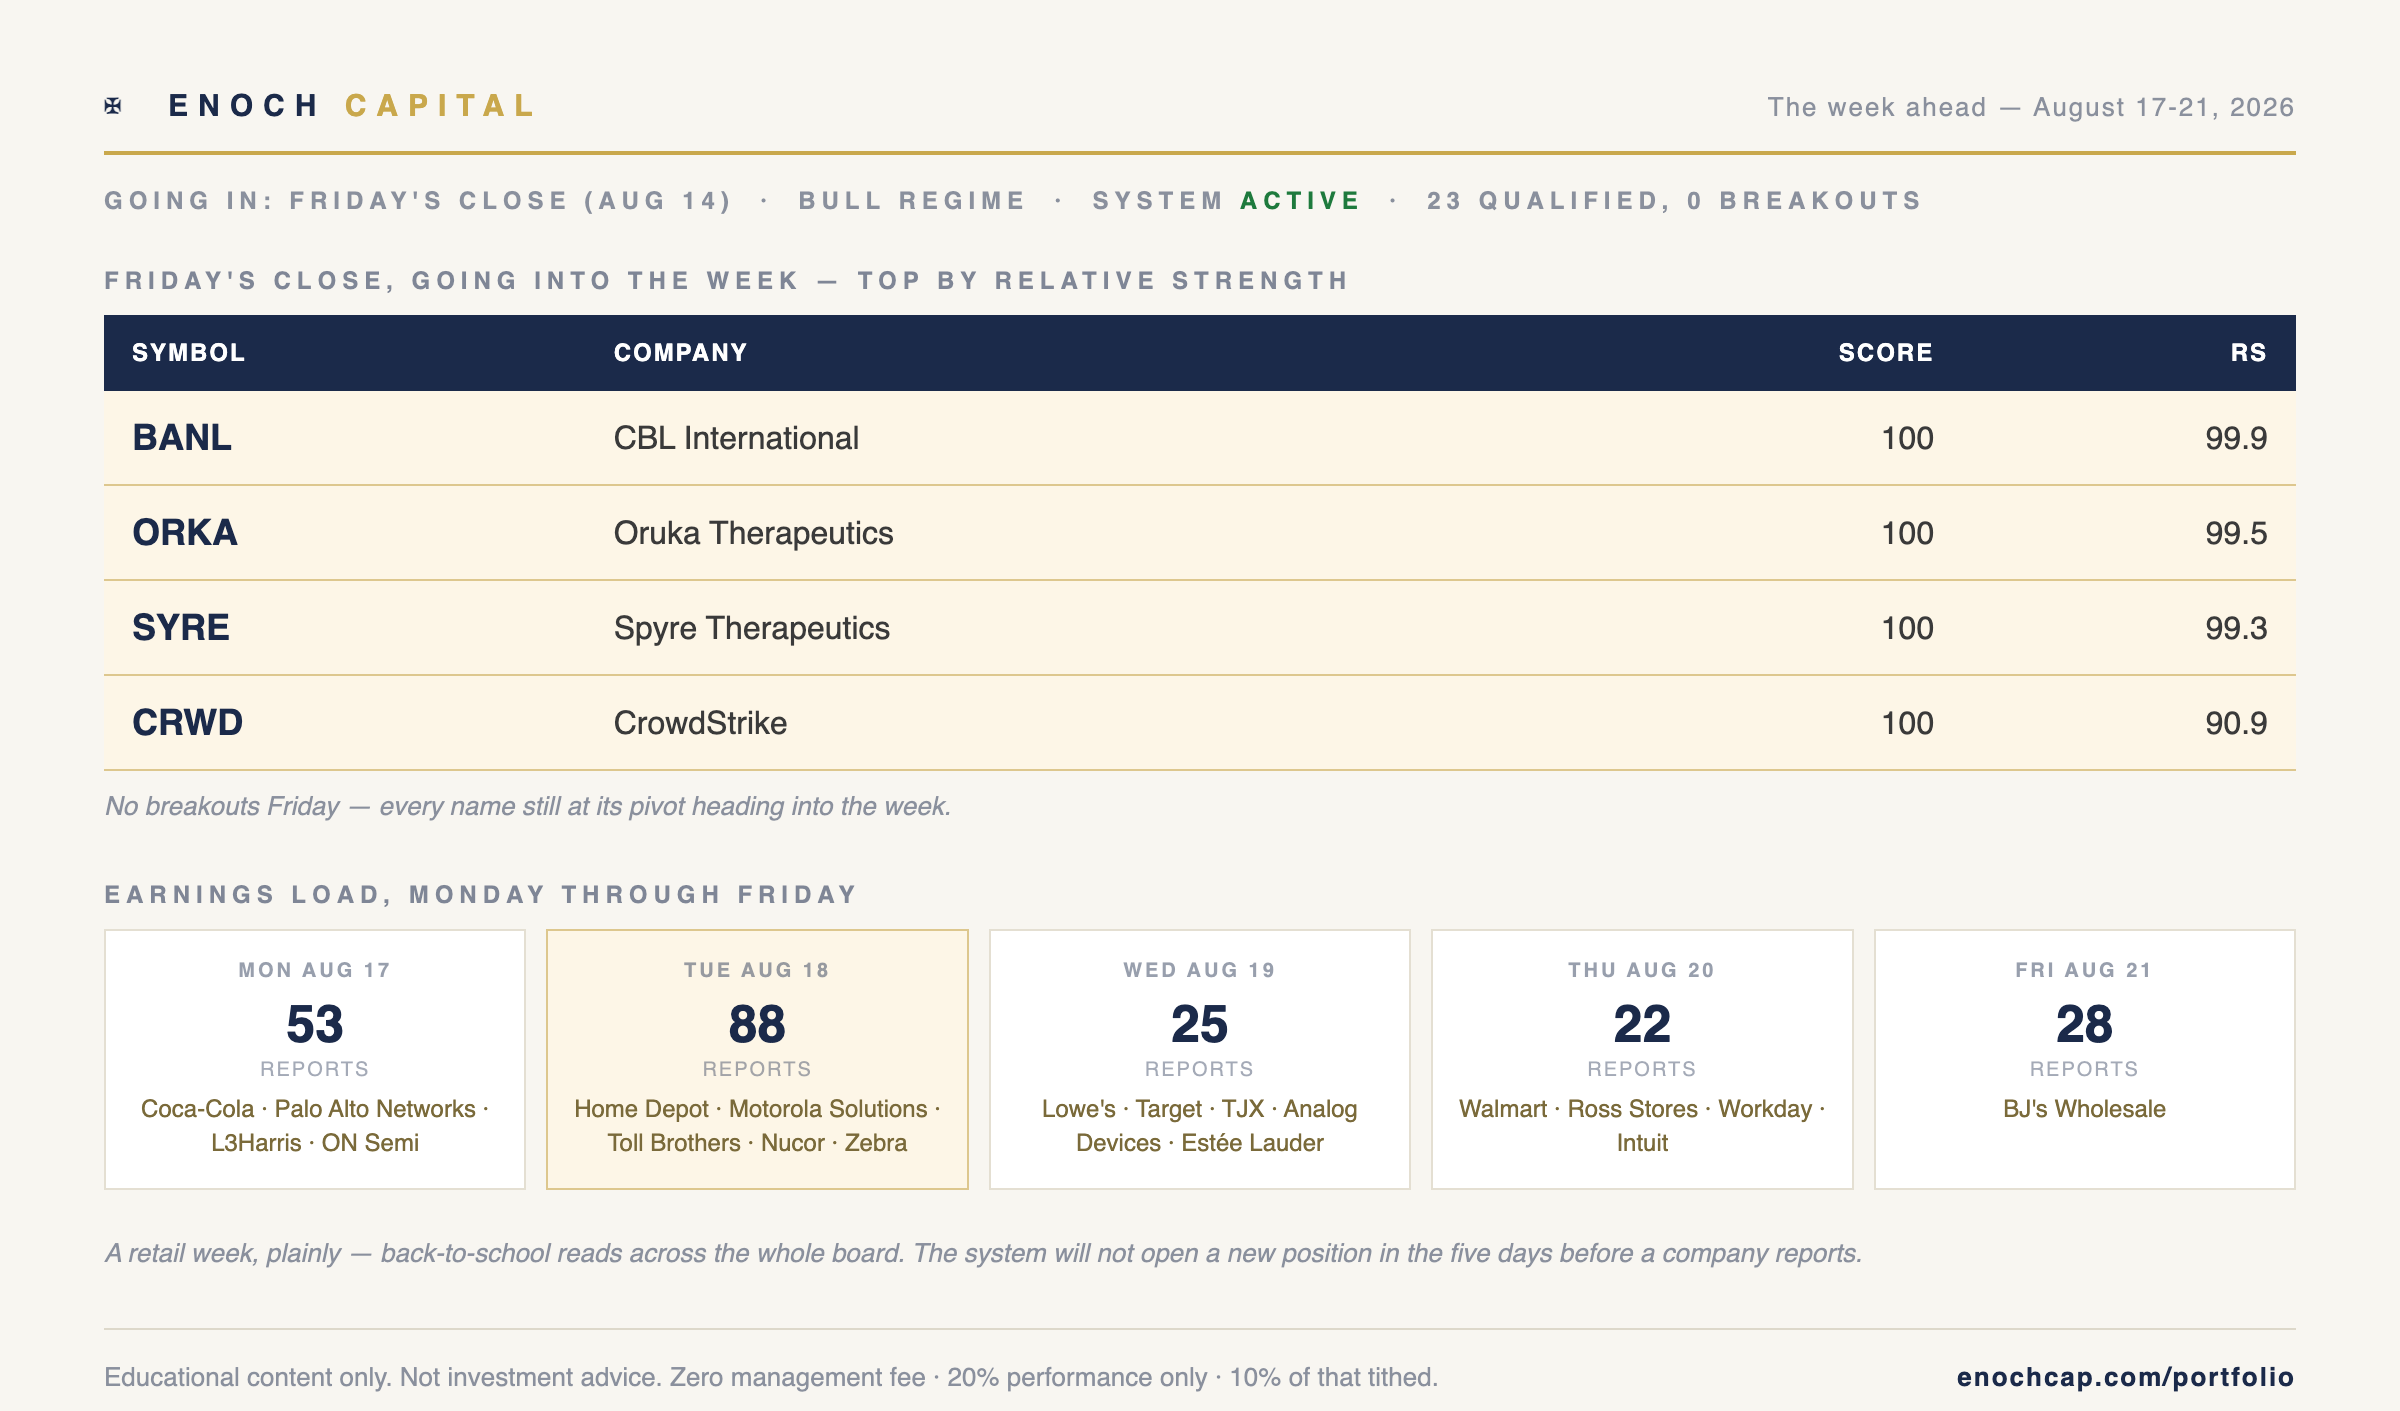Select the ORKA symbol

[x=185, y=533]
